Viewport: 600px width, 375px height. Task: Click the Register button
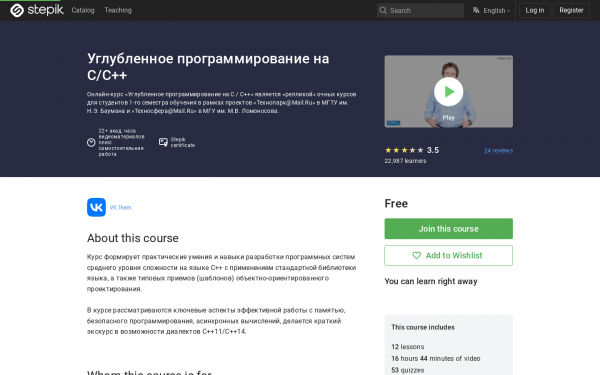tap(571, 10)
